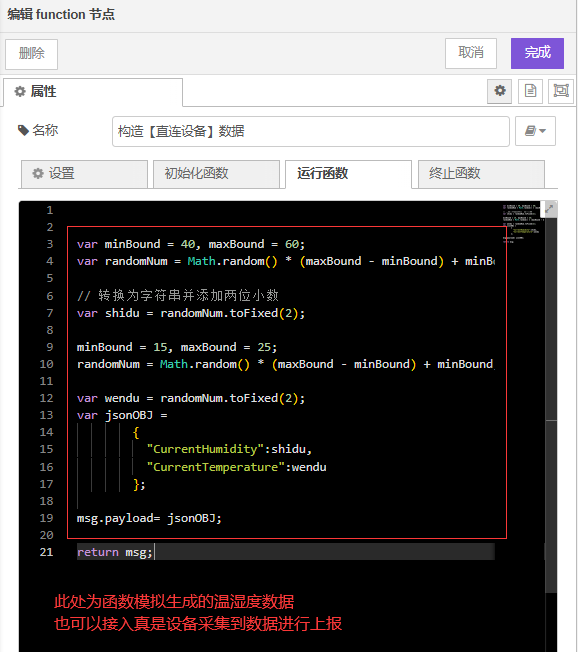Expand the code editor to fullscreen
Screen dimensions: 578x652
click(549, 209)
